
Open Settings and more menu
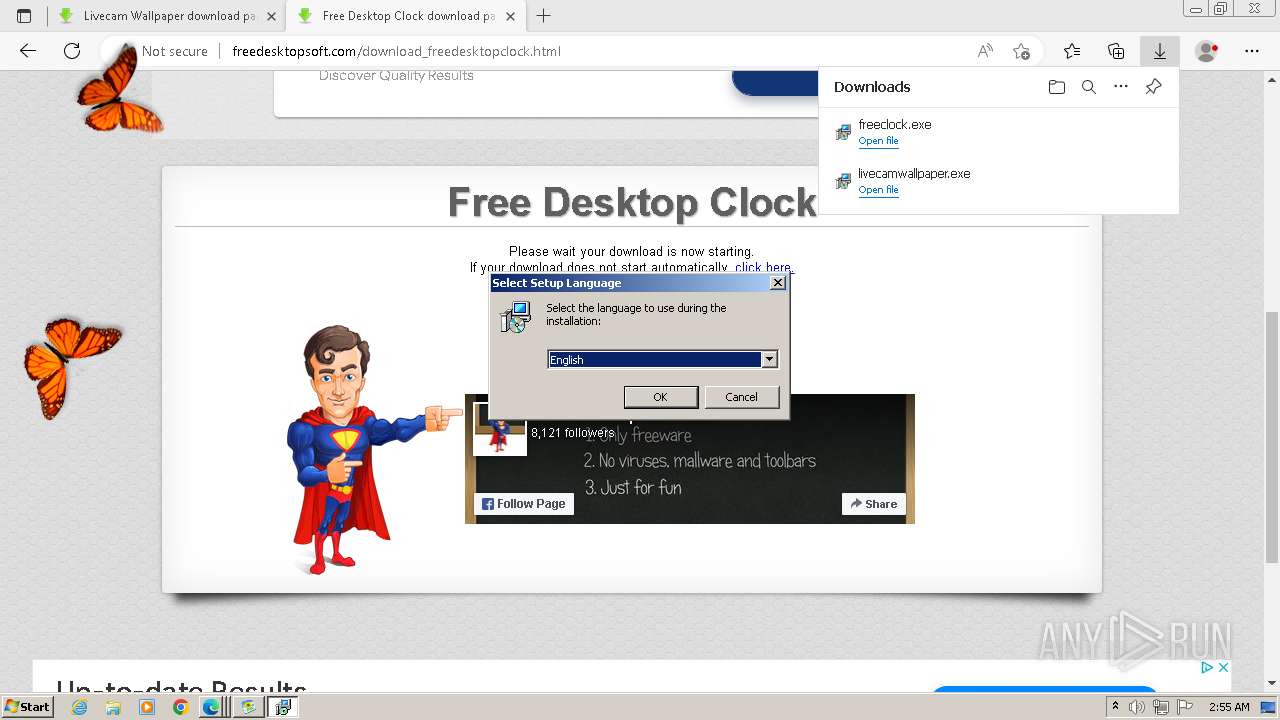[1252, 51]
